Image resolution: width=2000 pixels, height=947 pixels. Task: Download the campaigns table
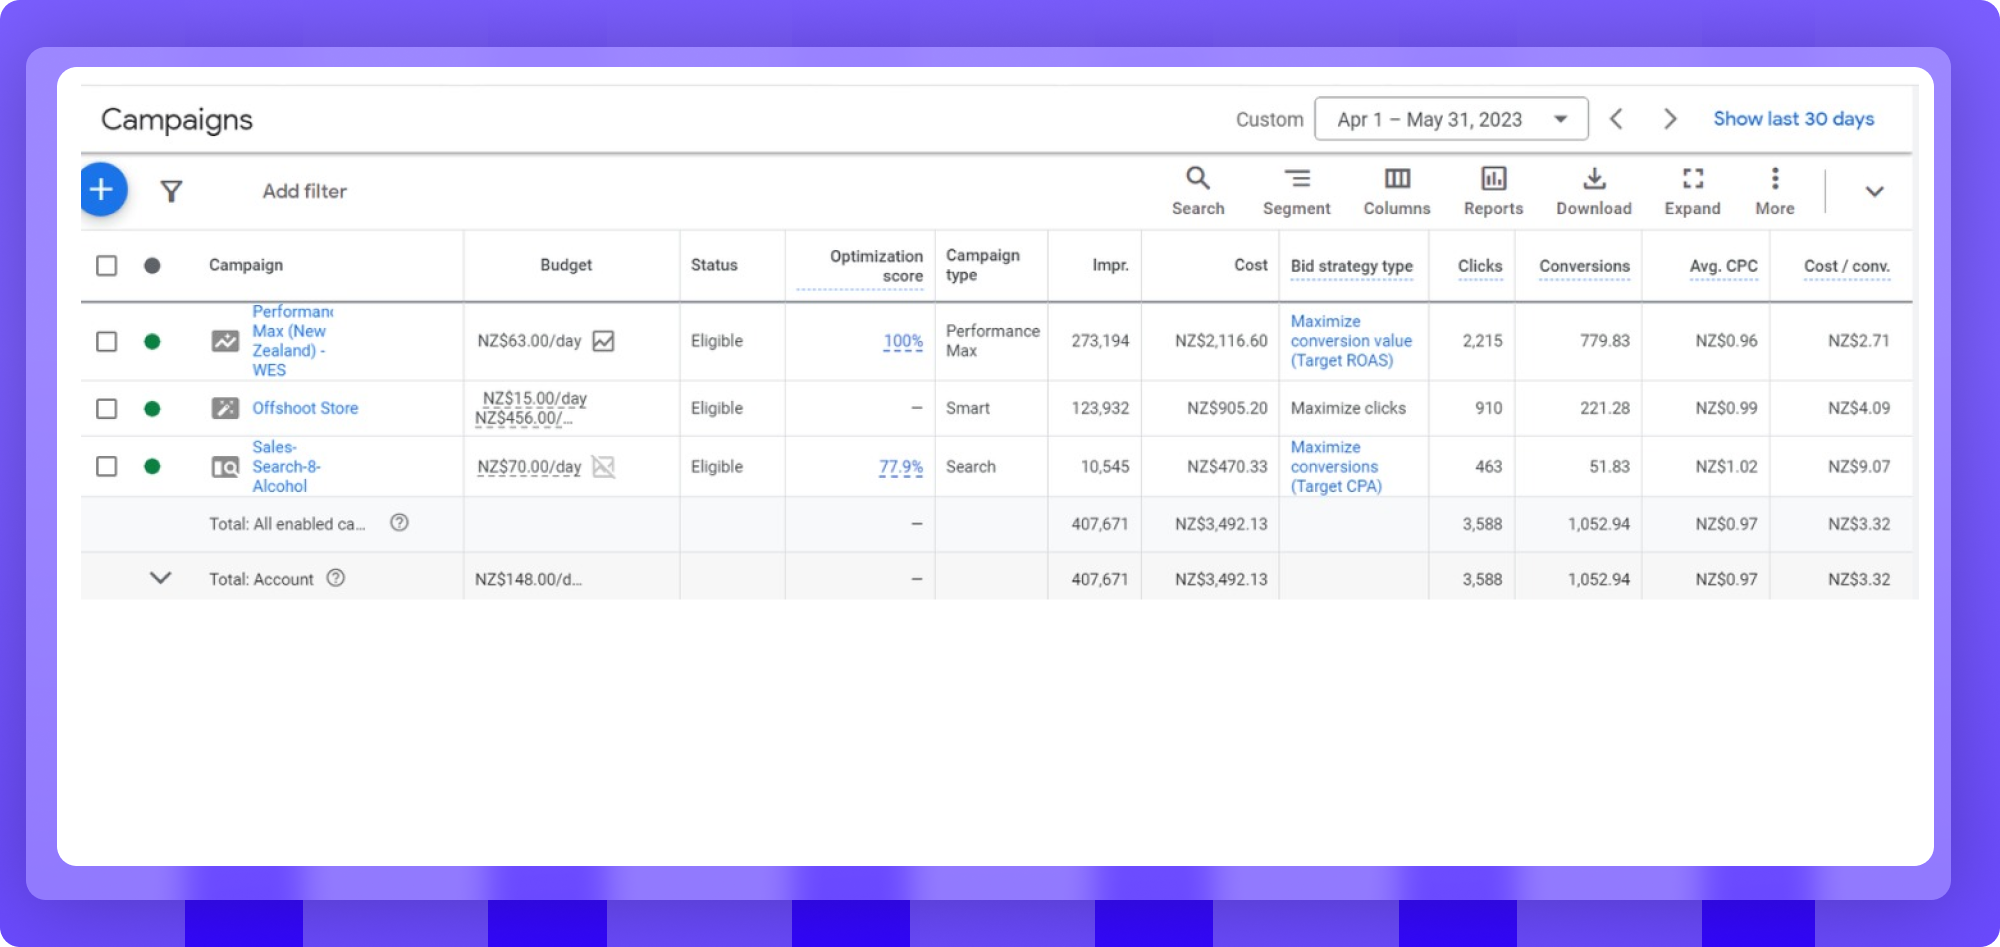[1594, 190]
